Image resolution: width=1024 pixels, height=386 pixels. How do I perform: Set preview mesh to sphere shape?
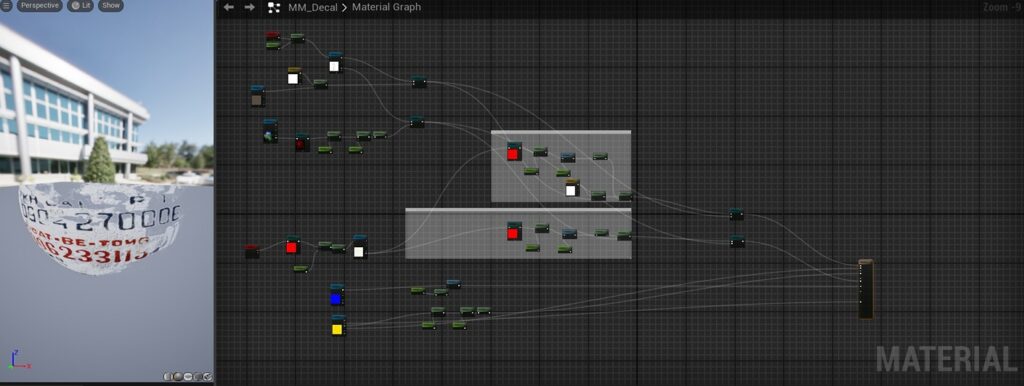point(178,376)
